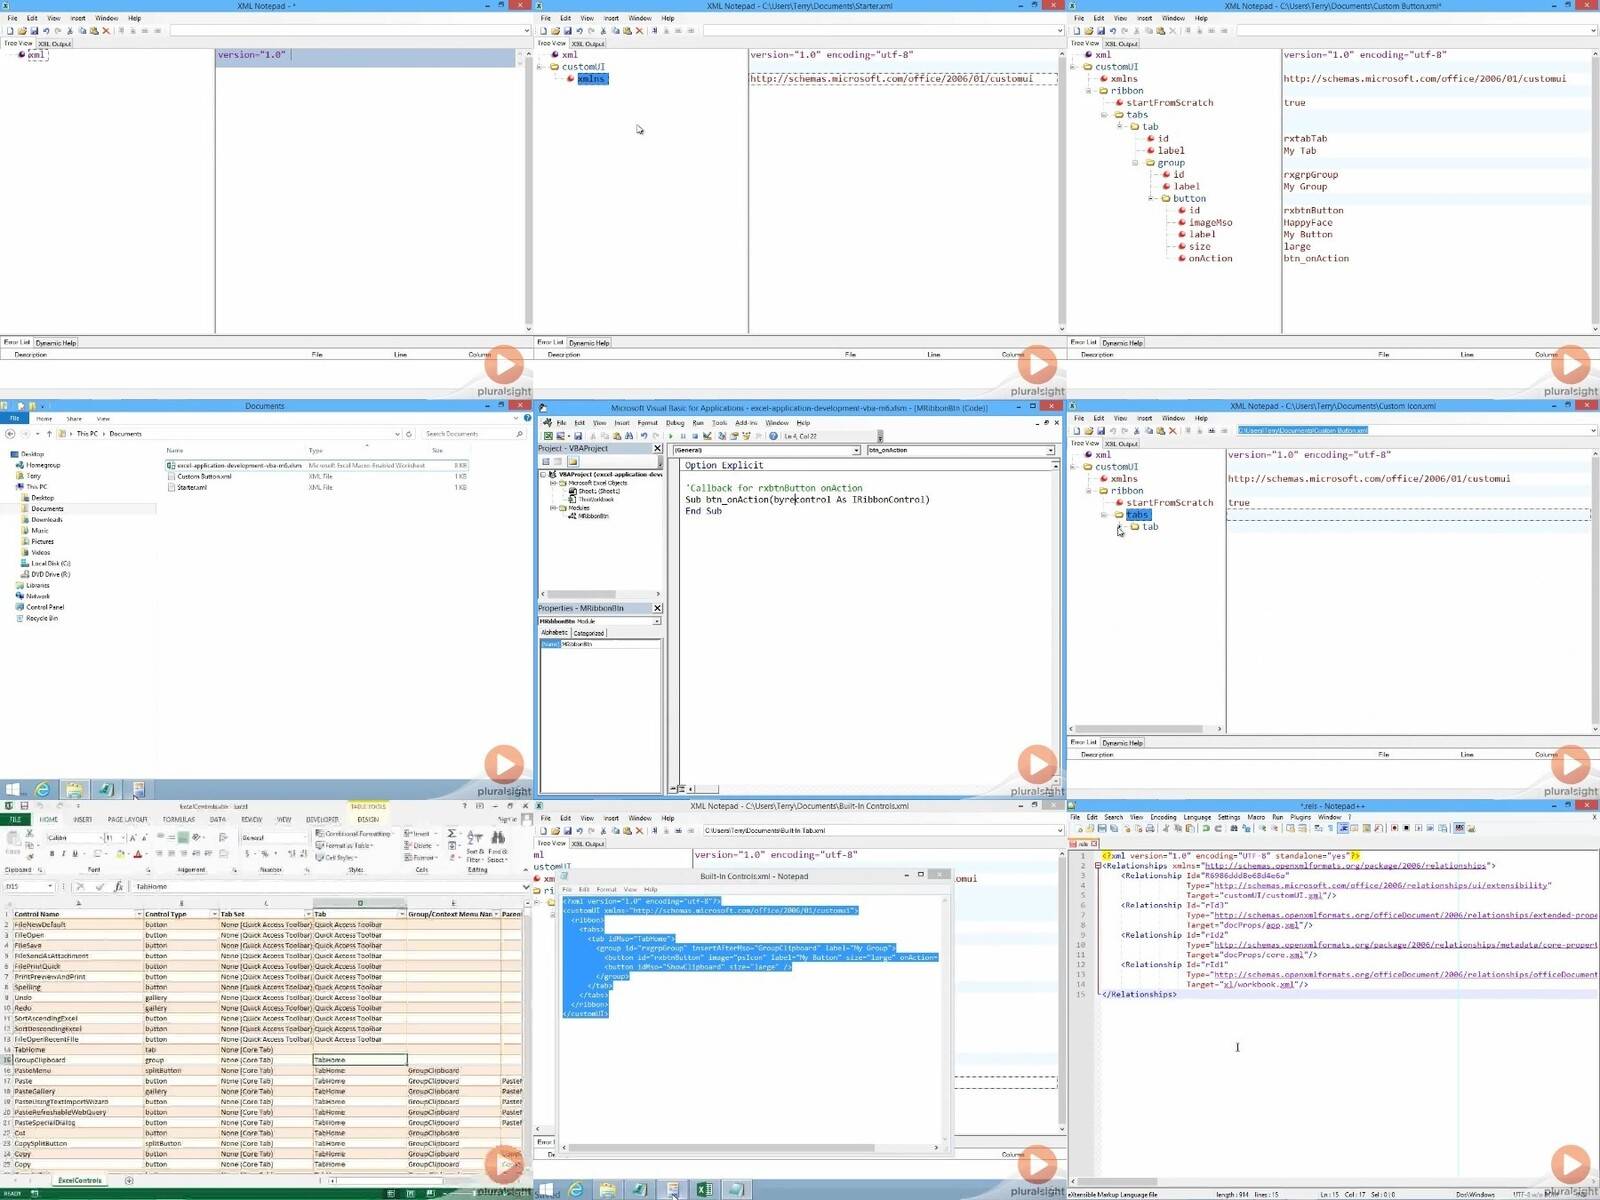Click Reset stop icon in VBA toolbar

pos(695,436)
